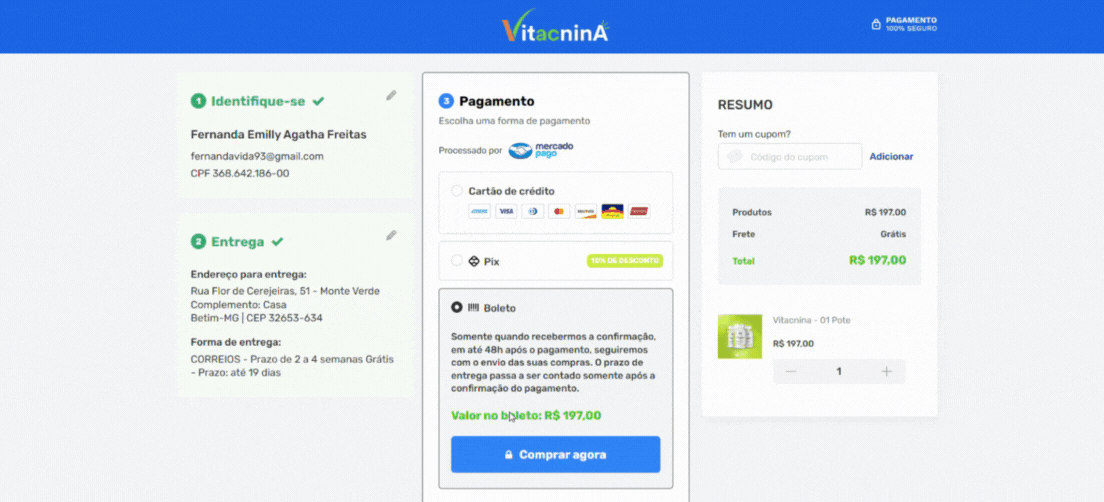Increase product quantity with plus button
This screenshot has width=1104, height=502.
click(886, 372)
